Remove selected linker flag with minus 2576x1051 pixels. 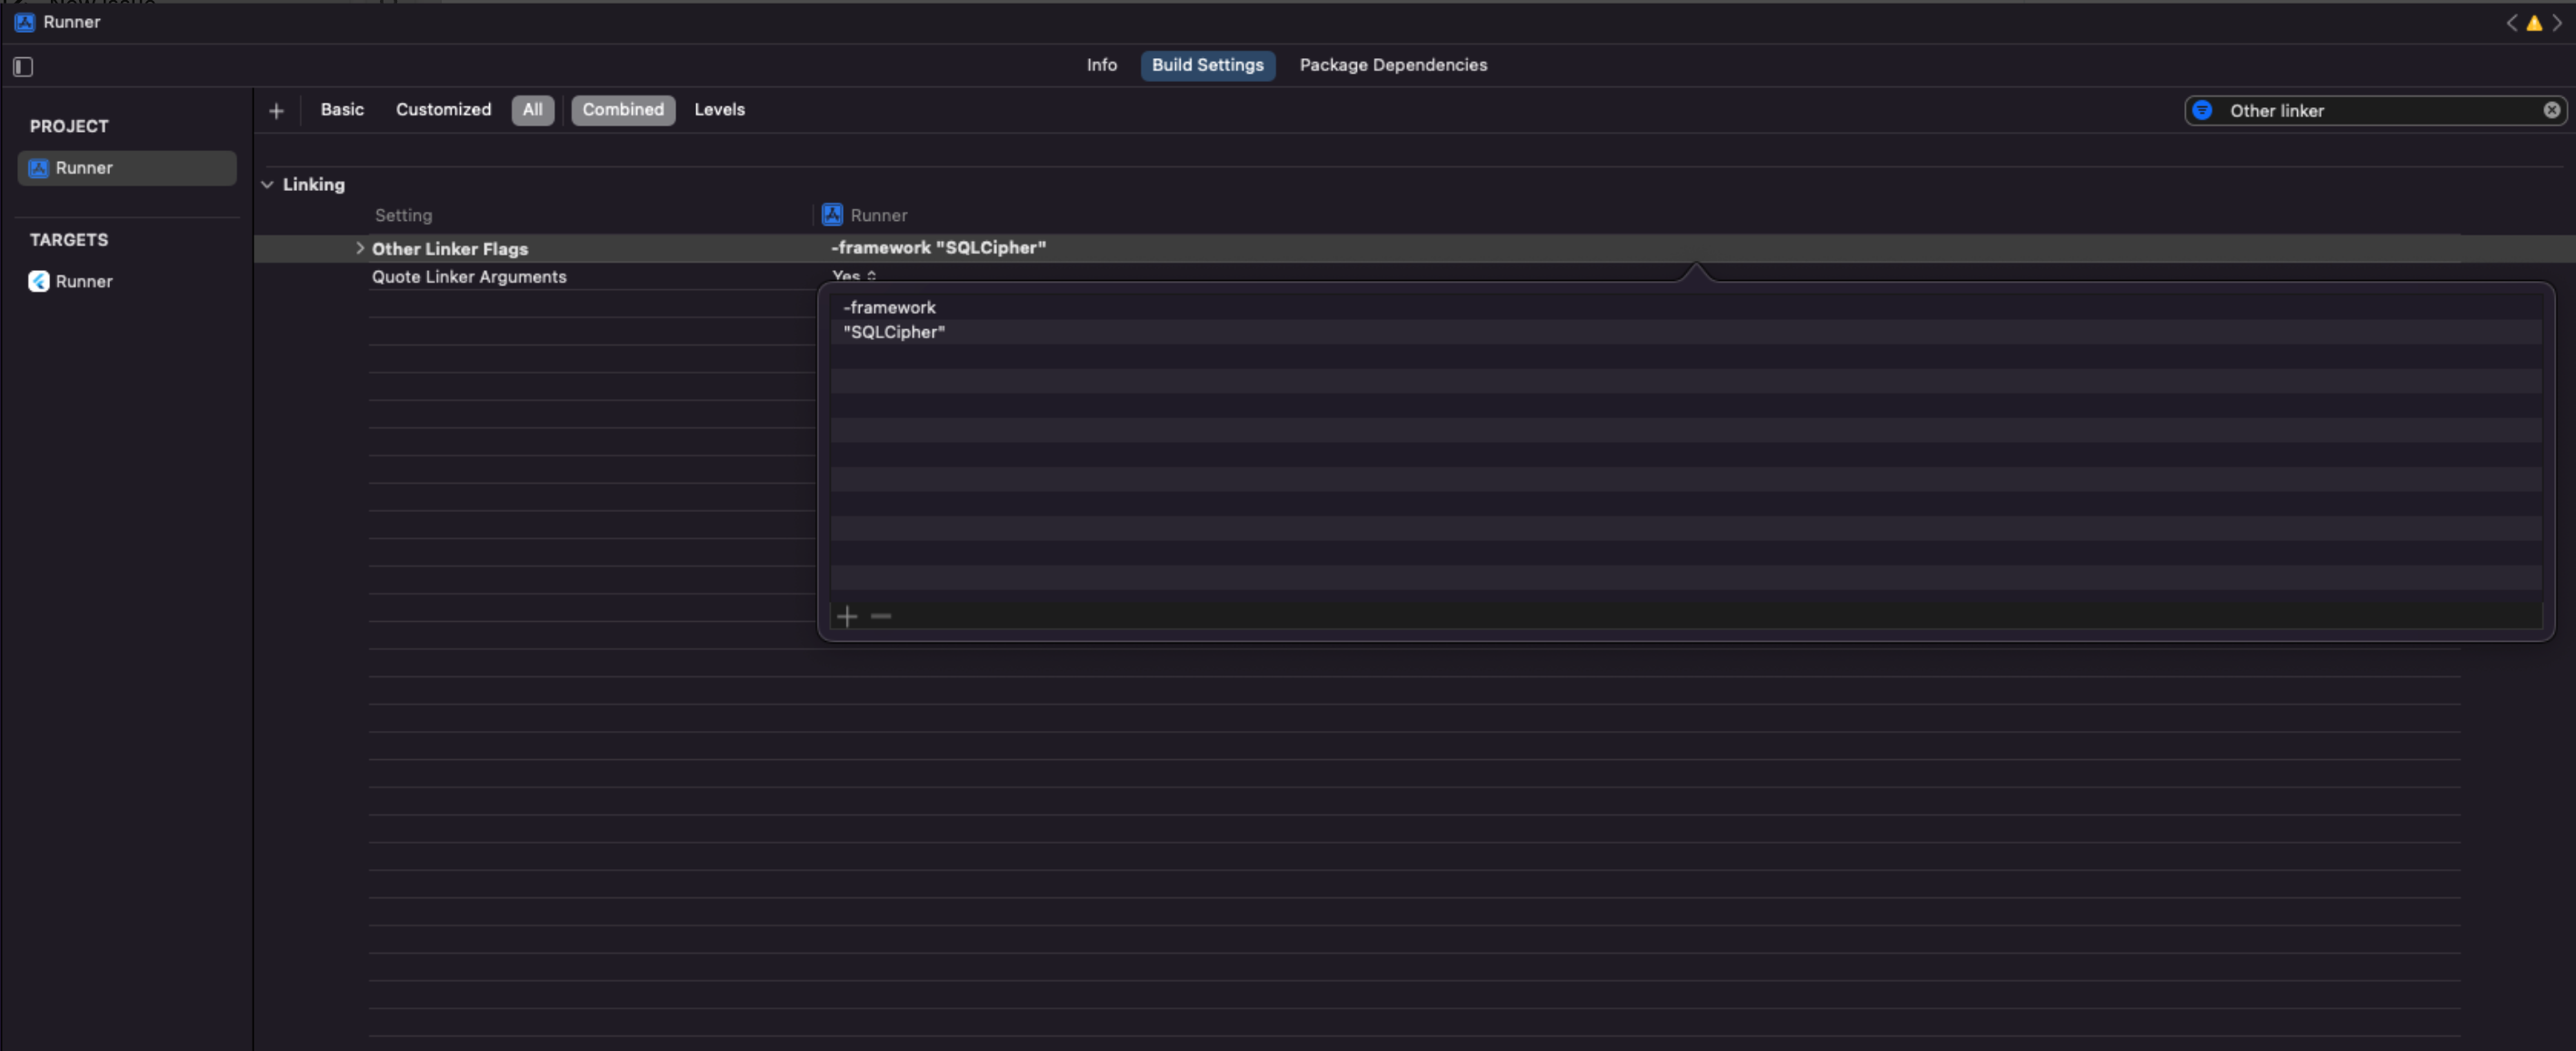[881, 616]
